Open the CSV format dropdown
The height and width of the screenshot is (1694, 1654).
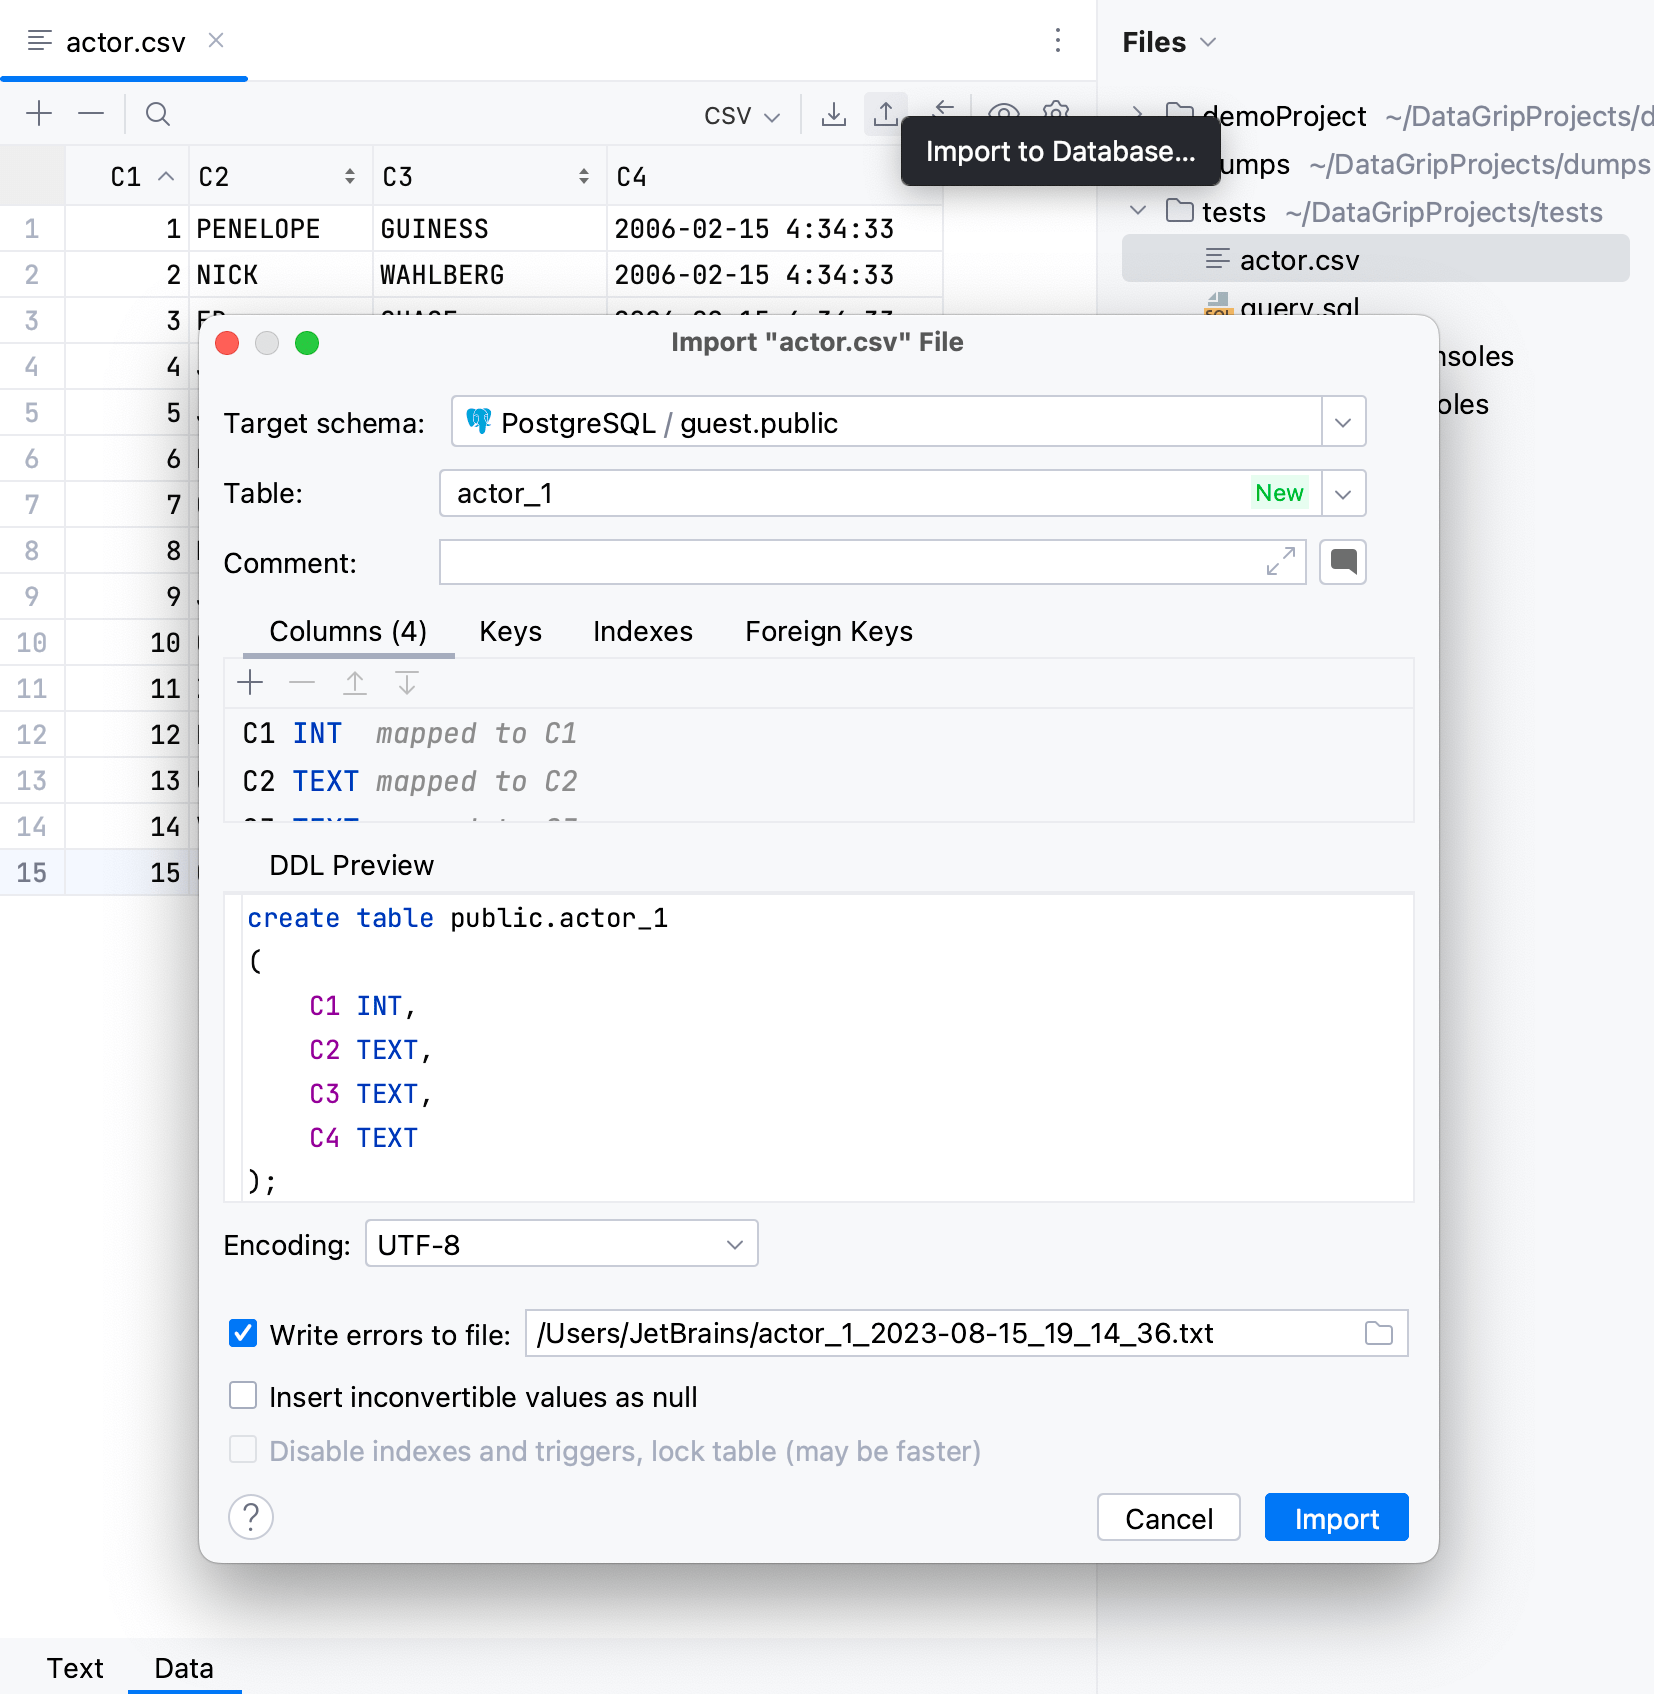[742, 116]
